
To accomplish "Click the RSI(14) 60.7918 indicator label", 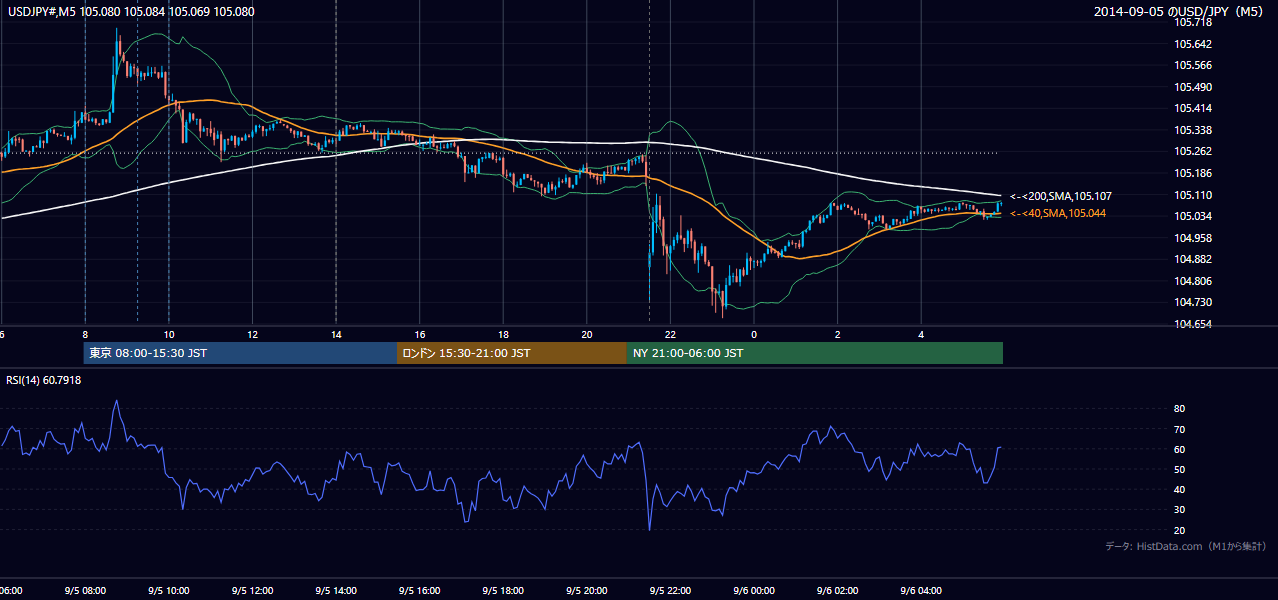I will (x=44, y=380).
